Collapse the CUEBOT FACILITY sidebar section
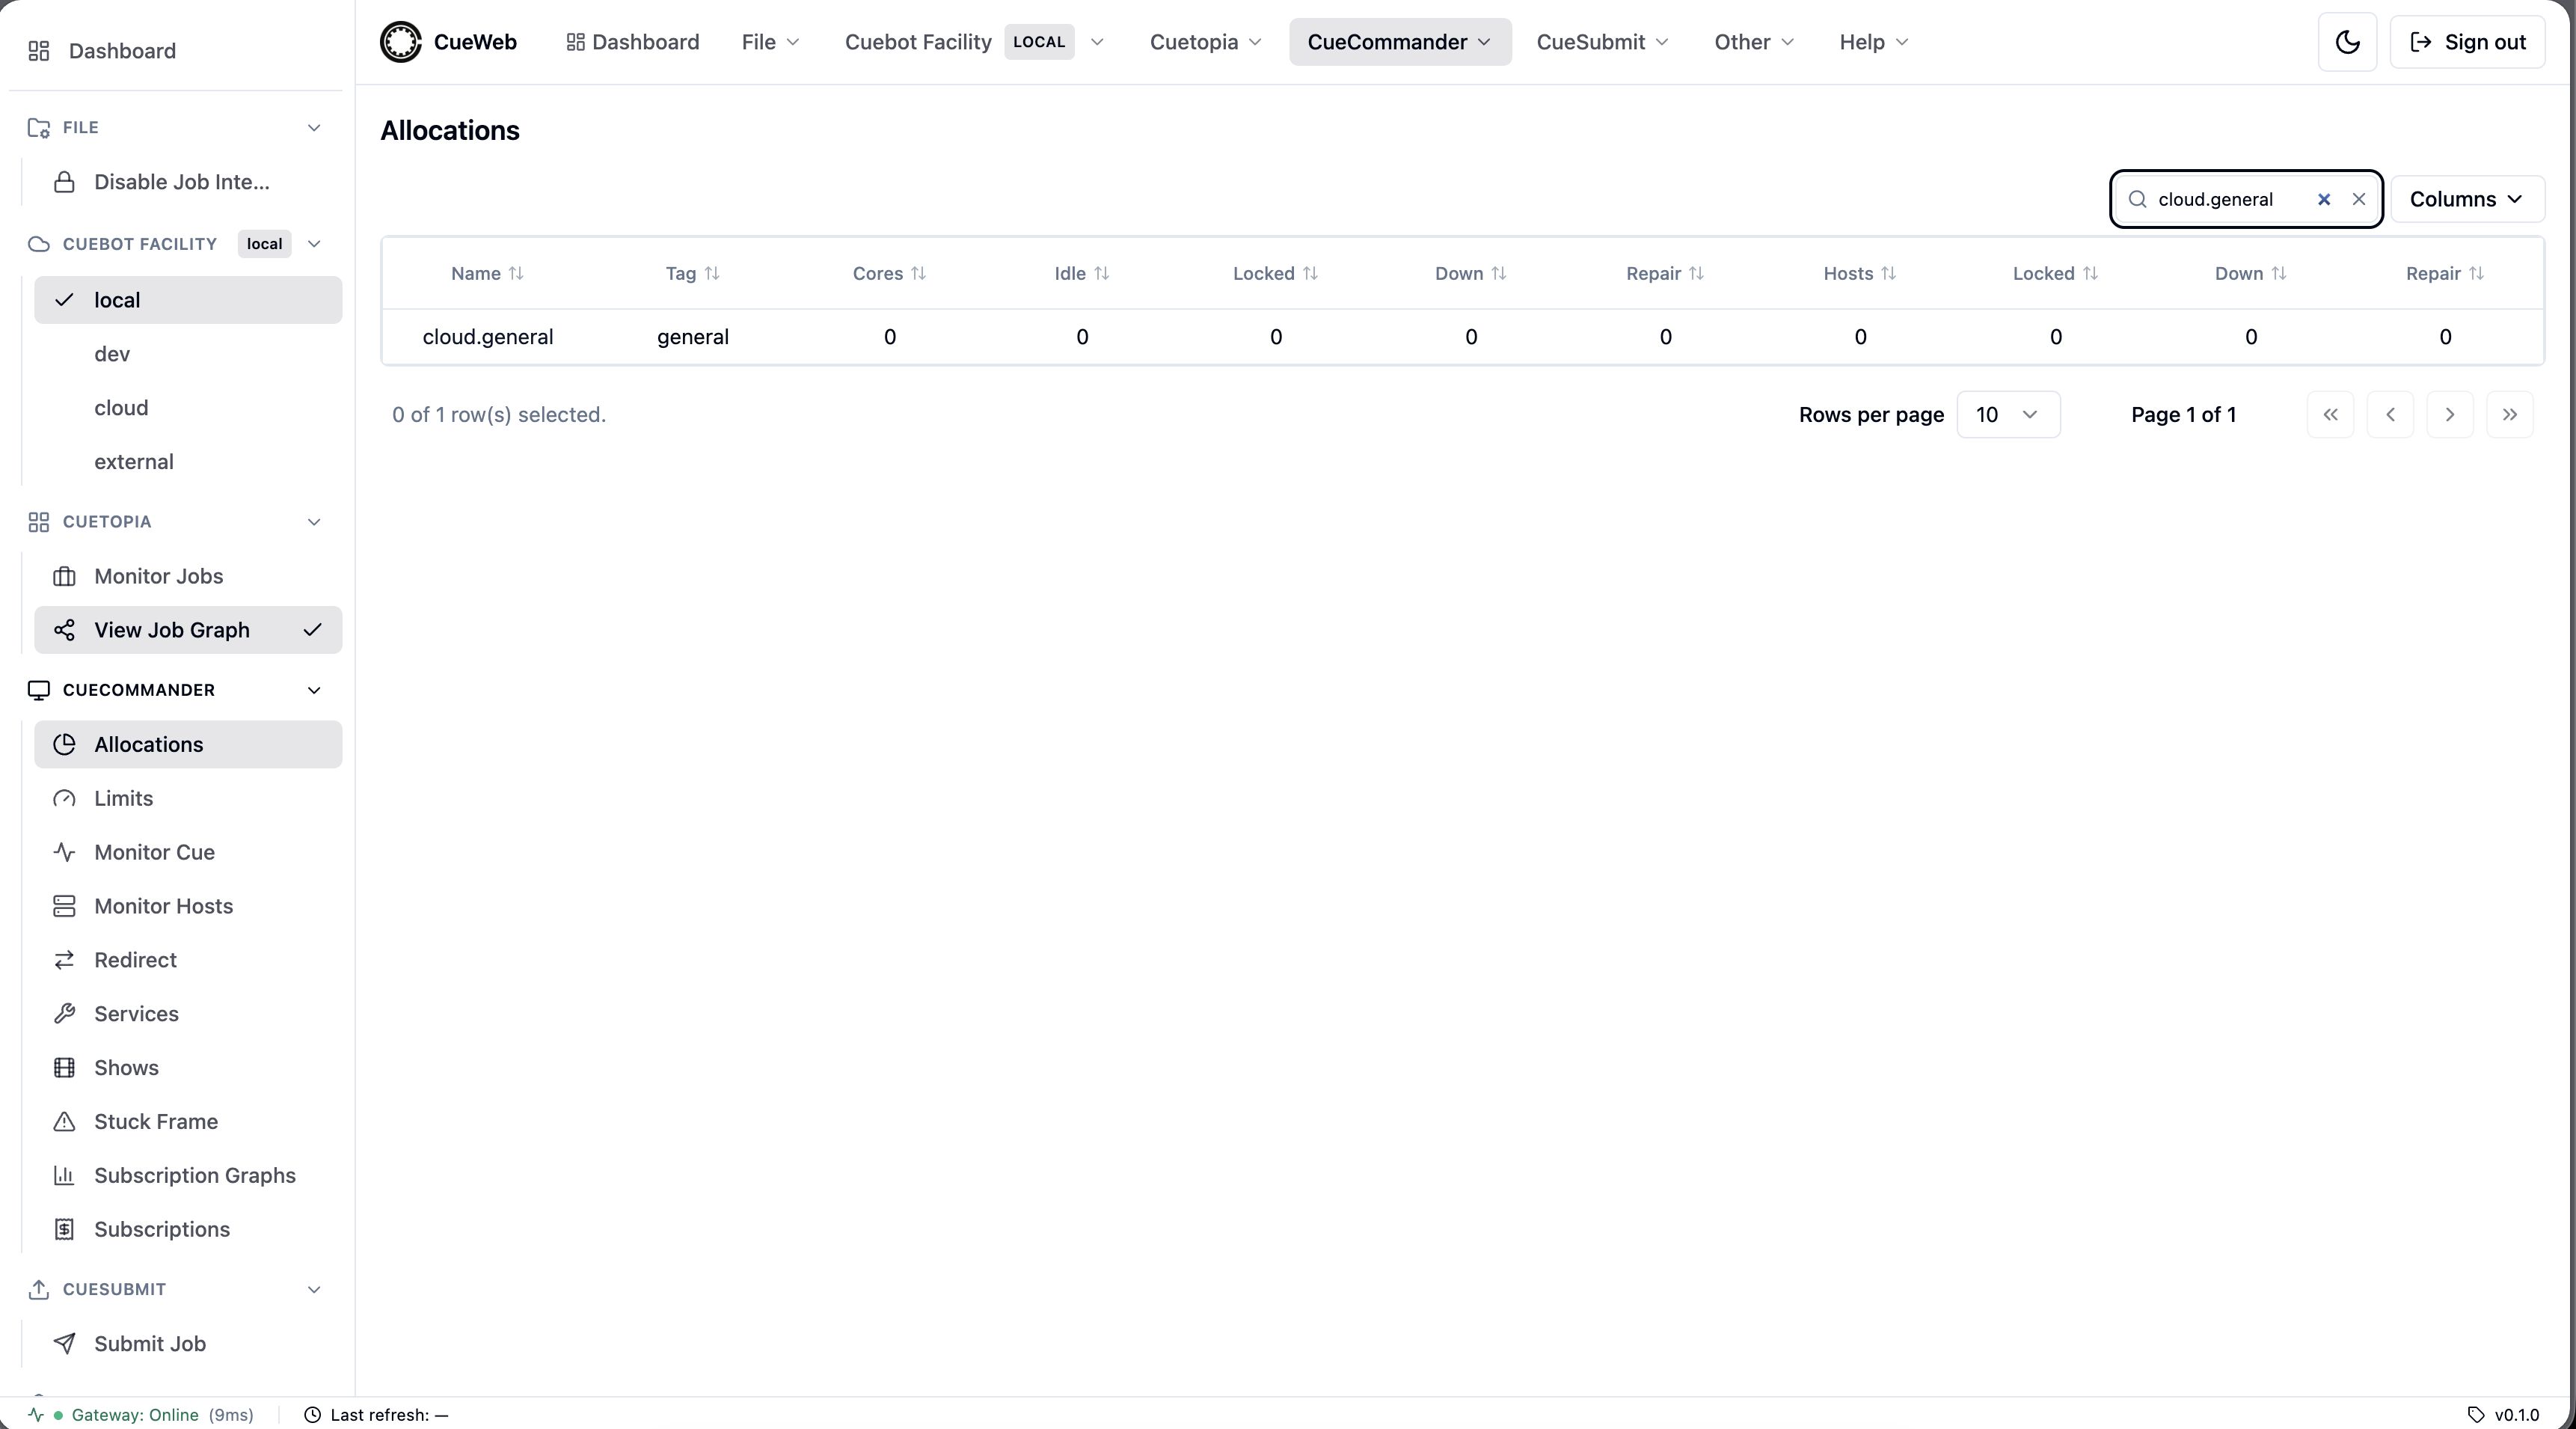The width and height of the screenshot is (2576, 1429). coord(314,244)
